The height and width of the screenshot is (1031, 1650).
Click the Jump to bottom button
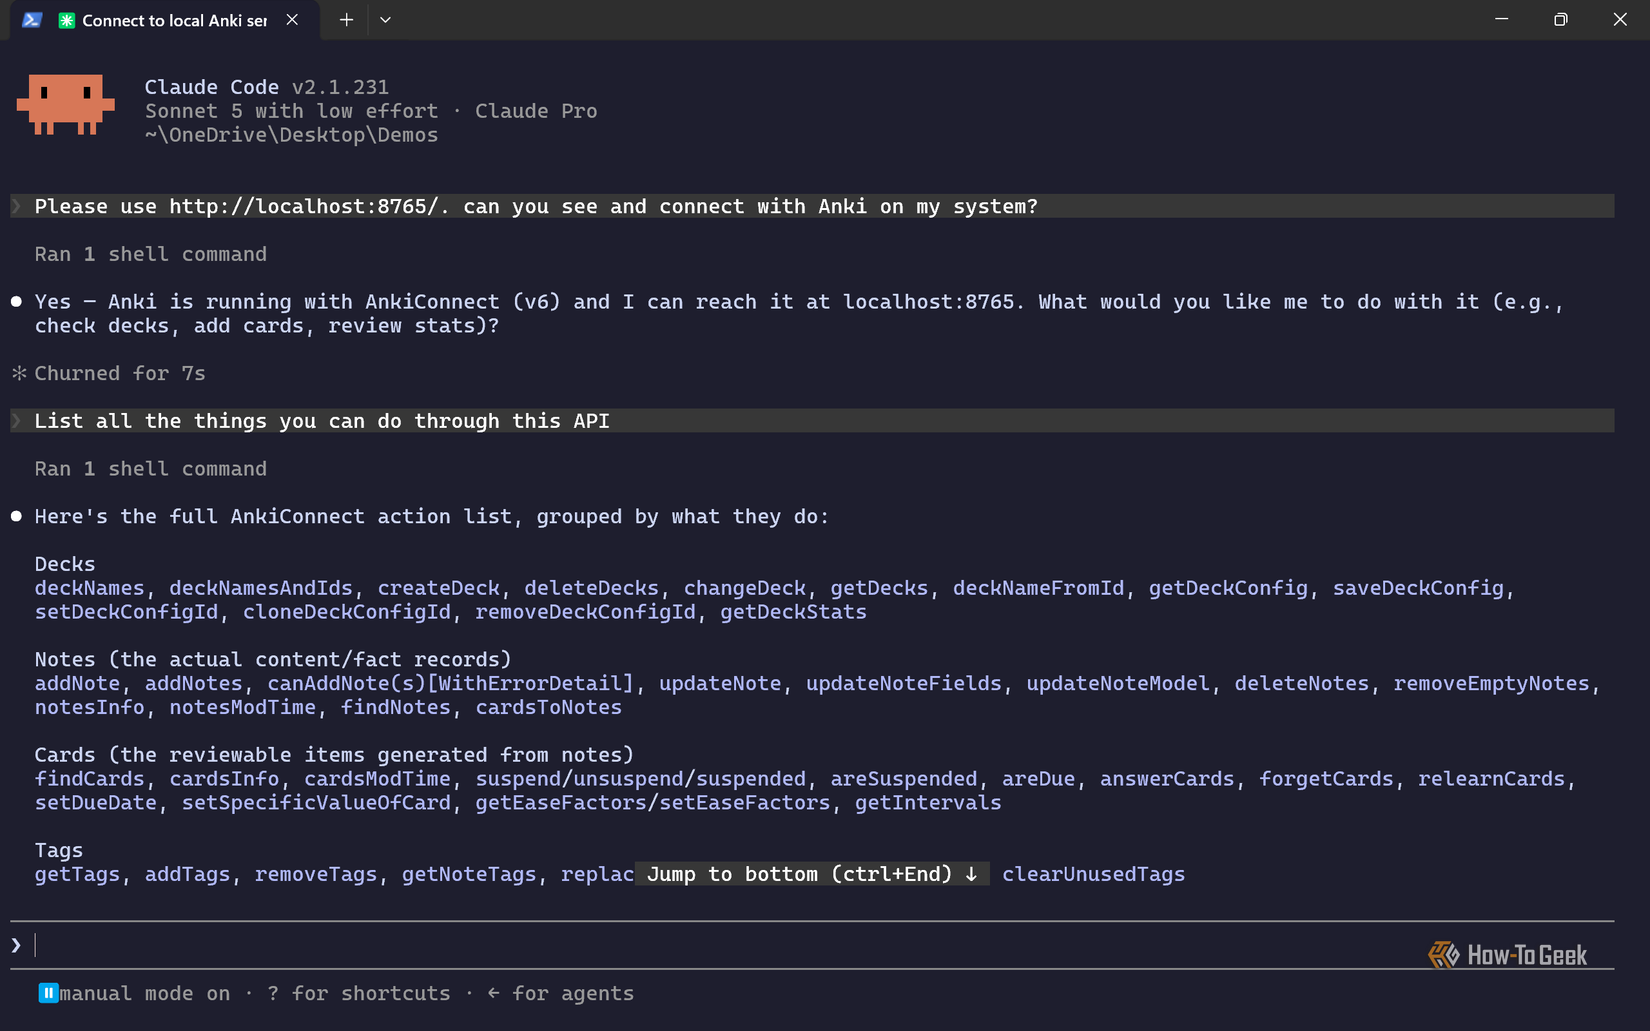[812, 874]
